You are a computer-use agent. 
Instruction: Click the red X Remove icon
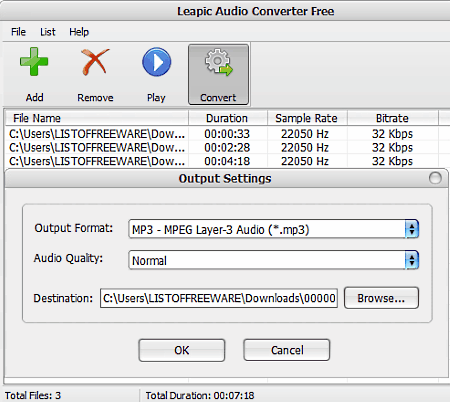(x=95, y=62)
